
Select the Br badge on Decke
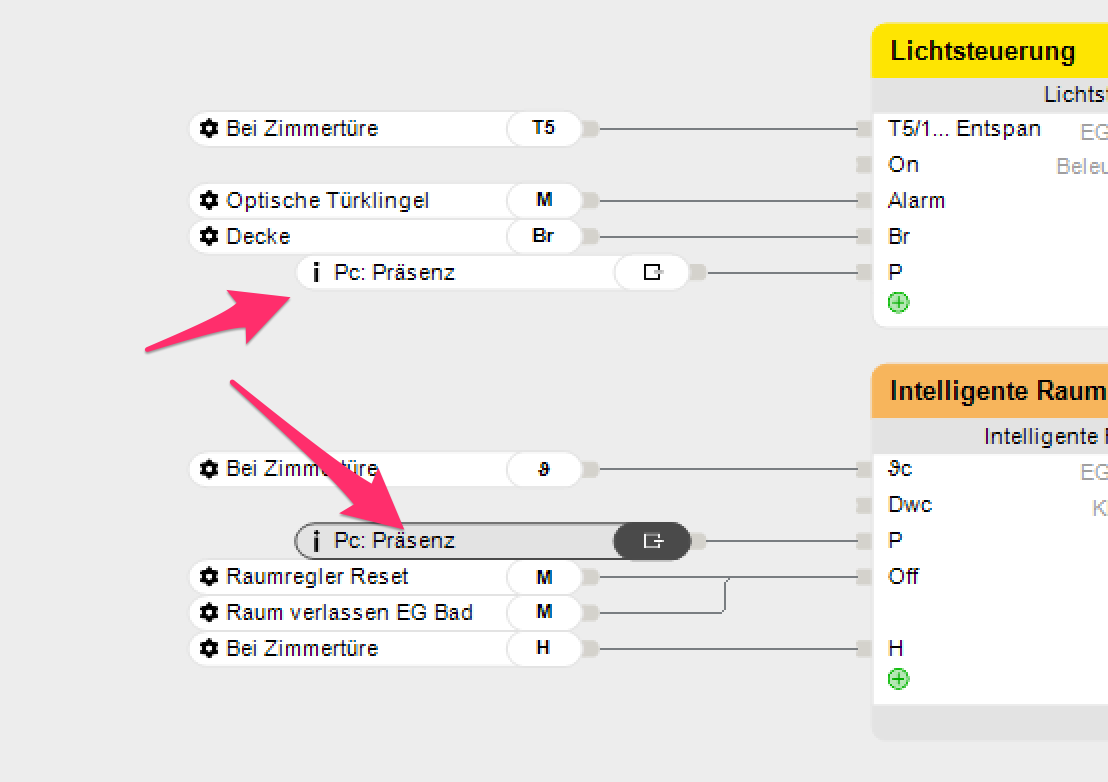pyautogui.click(x=543, y=236)
